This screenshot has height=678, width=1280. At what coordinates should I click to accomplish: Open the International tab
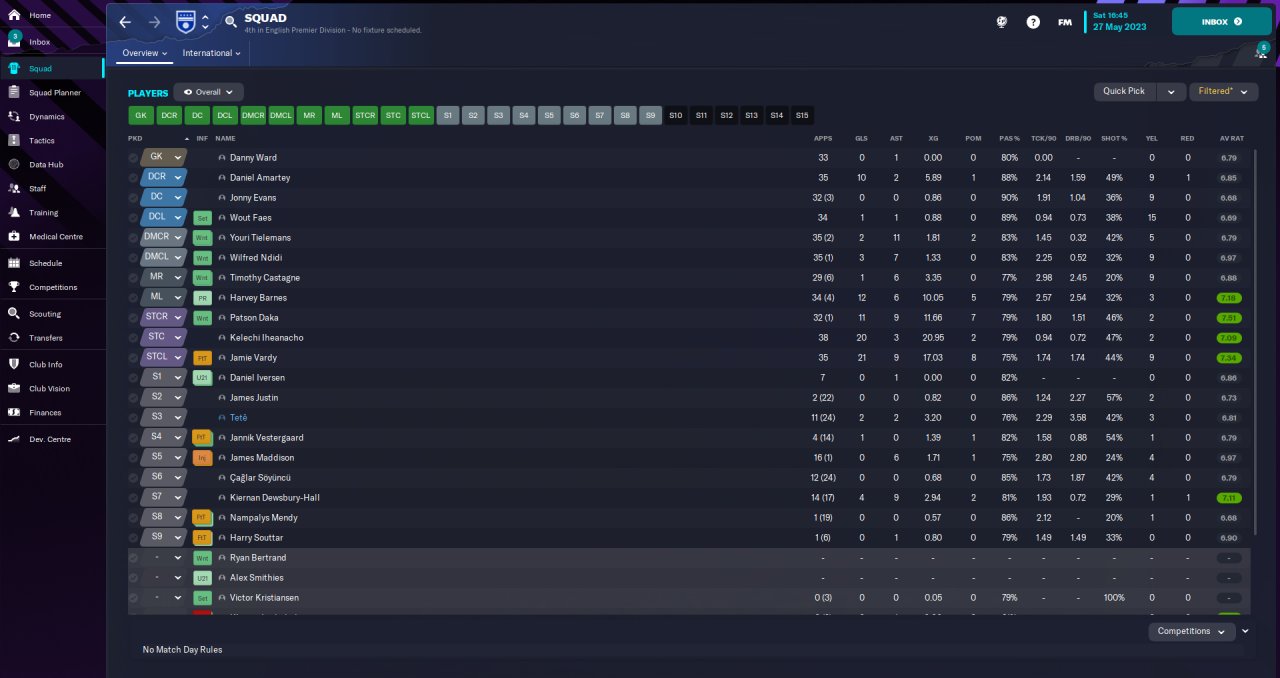(211, 53)
